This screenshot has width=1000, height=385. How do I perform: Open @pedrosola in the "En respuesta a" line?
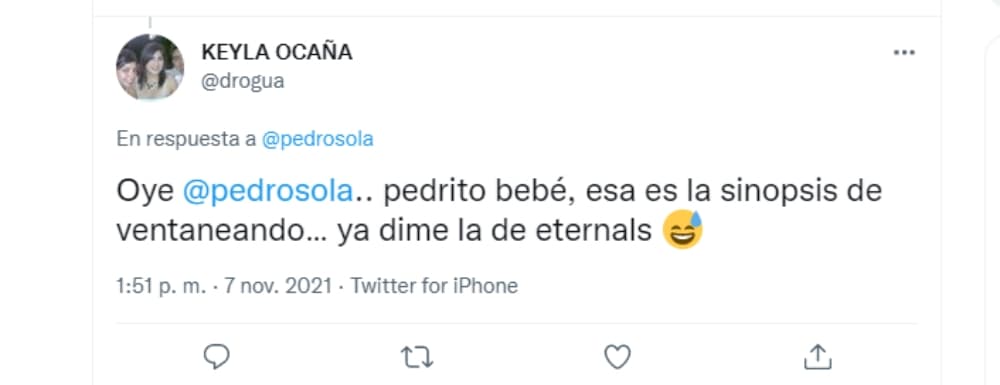pos(318,140)
